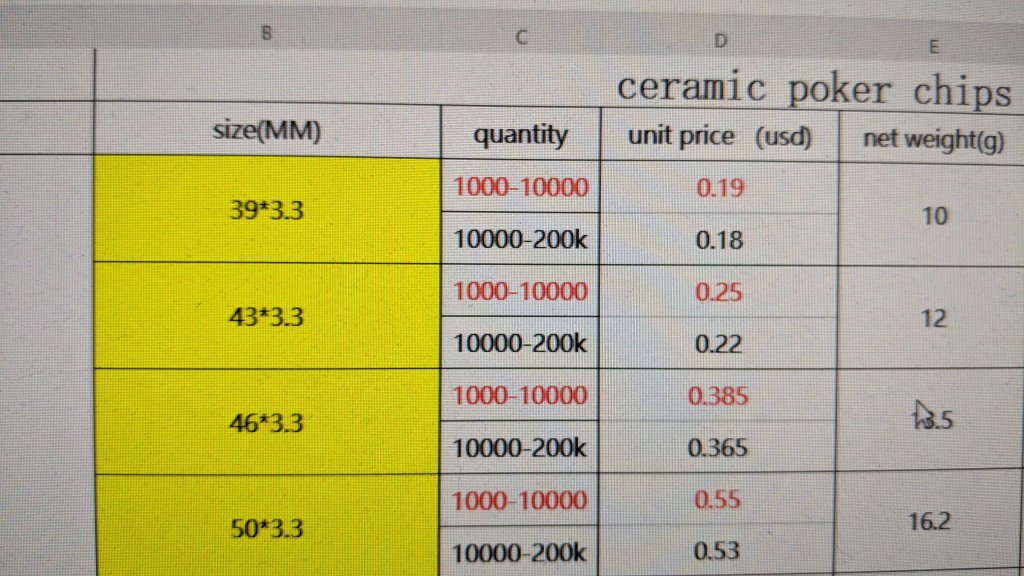Image resolution: width=1024 pixels, height=576 pixels.
Task: Select the yellow 39*3.3 size cell
Action: pyautogui.click(x=267, y=209)
